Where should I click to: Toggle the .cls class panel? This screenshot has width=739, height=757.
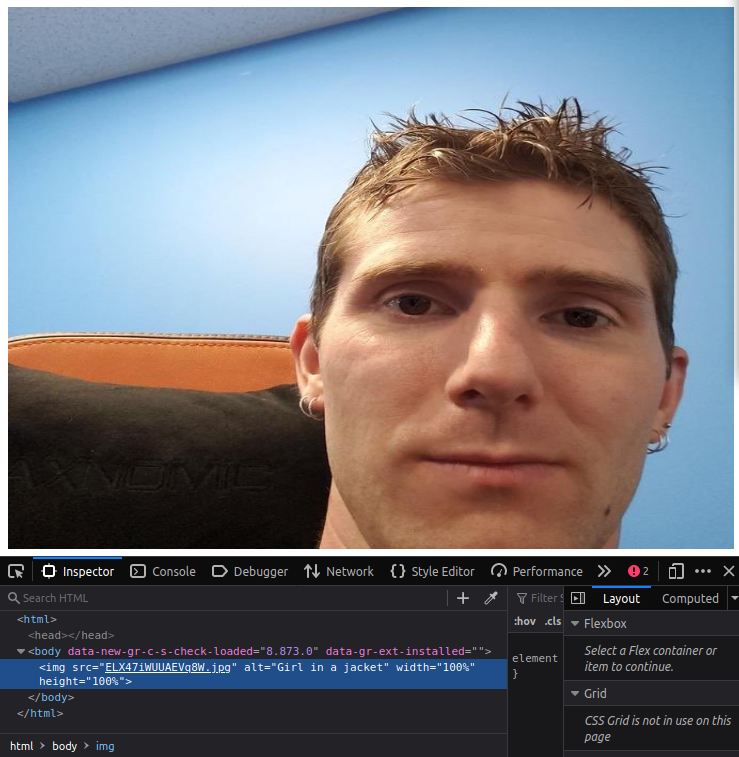(553, 621)
